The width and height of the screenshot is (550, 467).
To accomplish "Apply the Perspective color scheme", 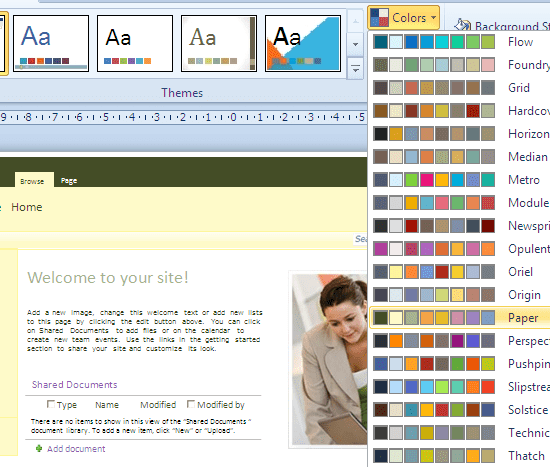I will tap(460, 341).
